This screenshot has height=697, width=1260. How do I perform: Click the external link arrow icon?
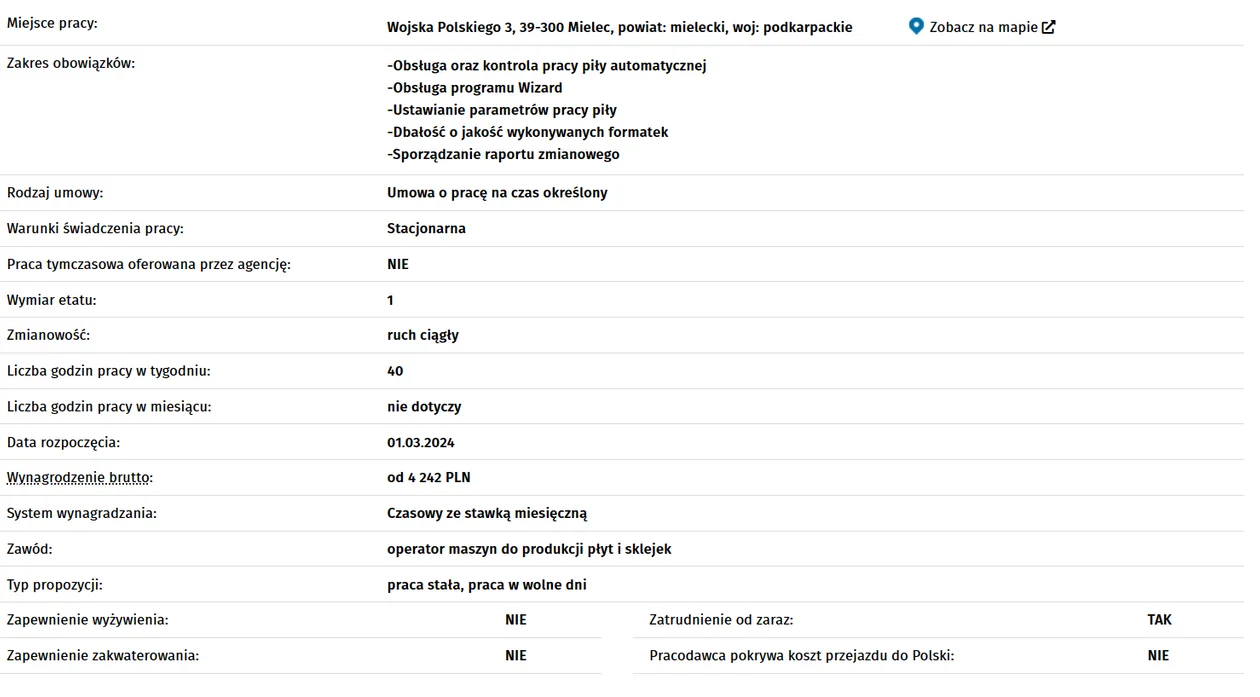(x=1048, y=27)
